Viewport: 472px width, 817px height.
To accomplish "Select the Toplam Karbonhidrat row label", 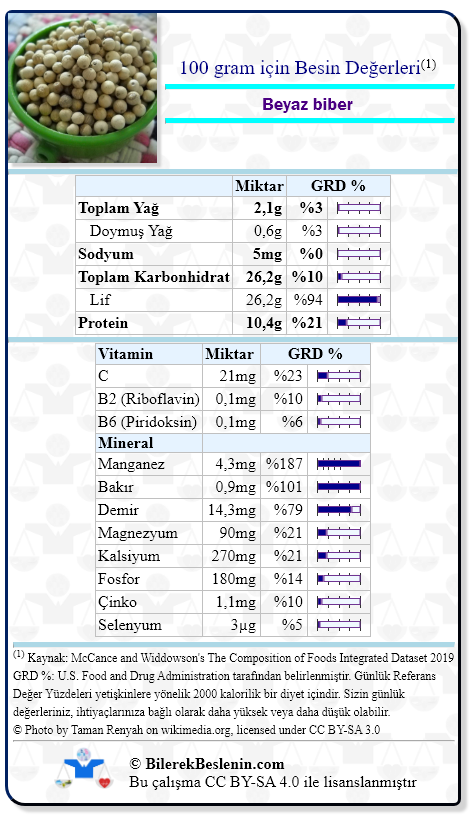I will (x=154, y=277).
